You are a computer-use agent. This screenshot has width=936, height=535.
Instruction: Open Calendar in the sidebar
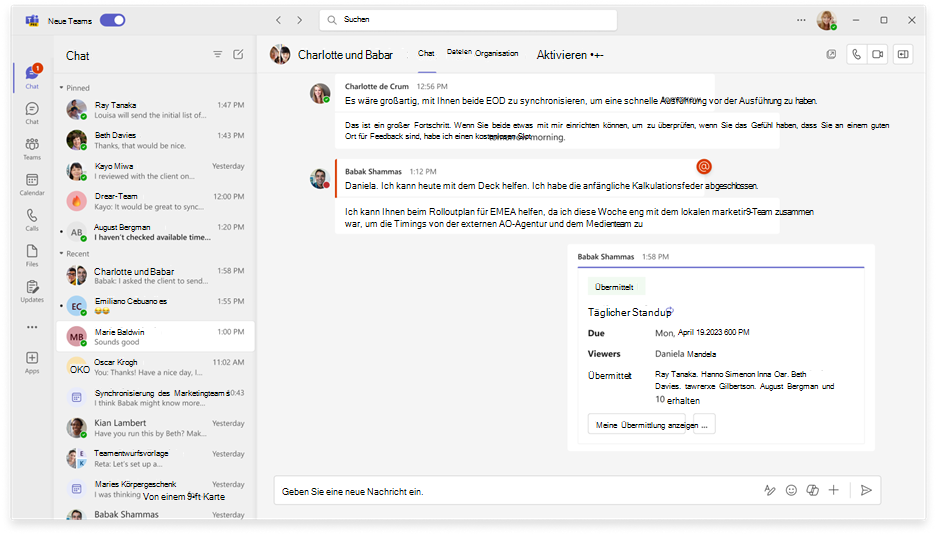[x=32, y=185]
